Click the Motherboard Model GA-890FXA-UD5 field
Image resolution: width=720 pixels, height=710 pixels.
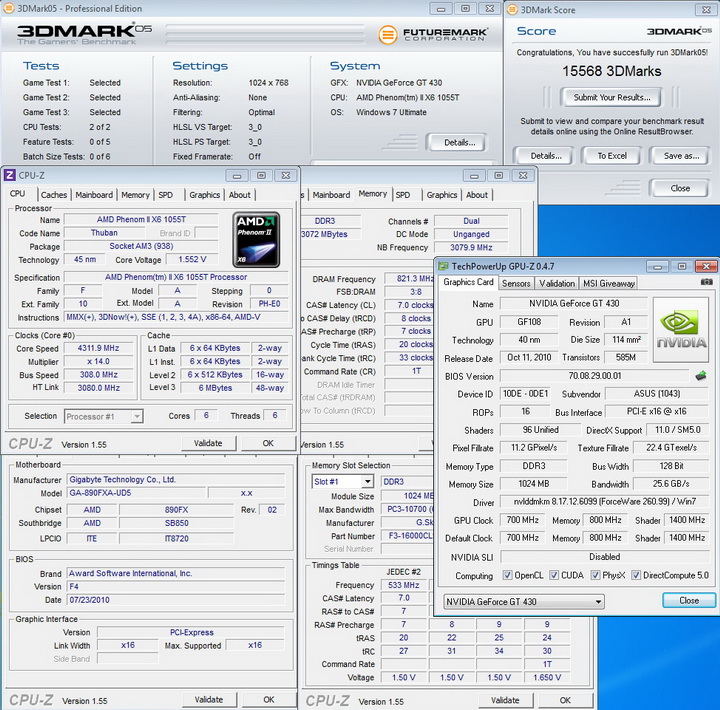(x=136, y=493)
